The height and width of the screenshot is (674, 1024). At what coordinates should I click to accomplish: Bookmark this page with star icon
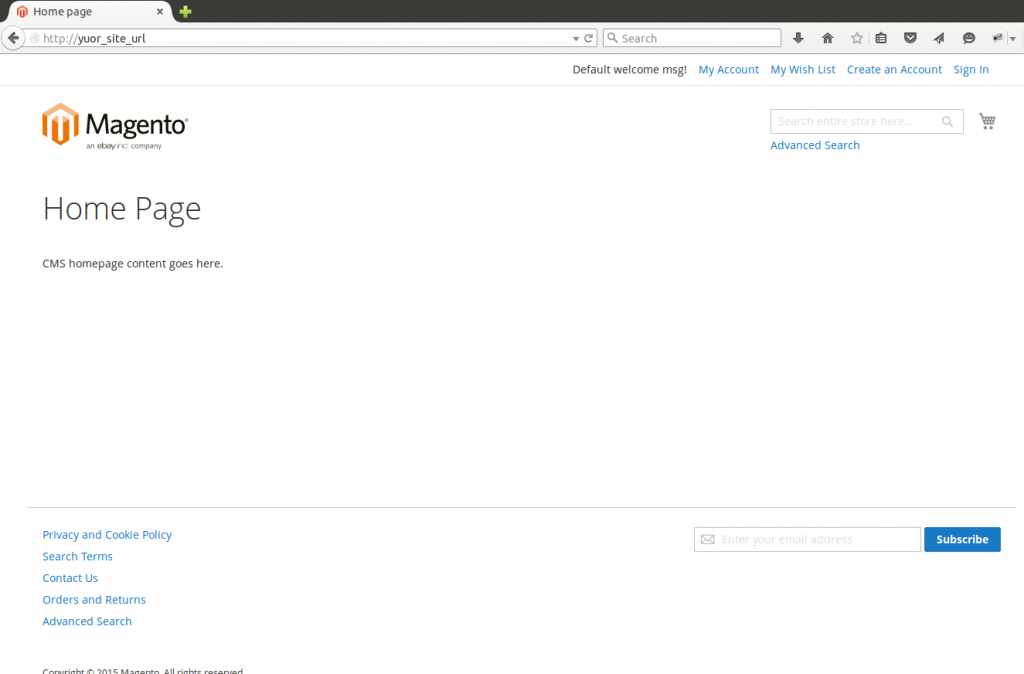pyautogui.click(x=856, y=38)
